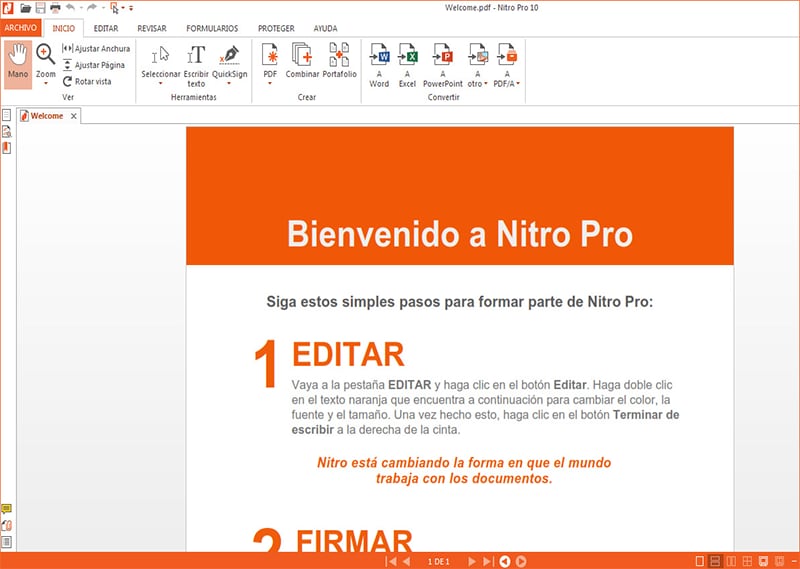Click the Escribir texto tool
This screenshot has width=800, height=569.
(x=196, y=63)
